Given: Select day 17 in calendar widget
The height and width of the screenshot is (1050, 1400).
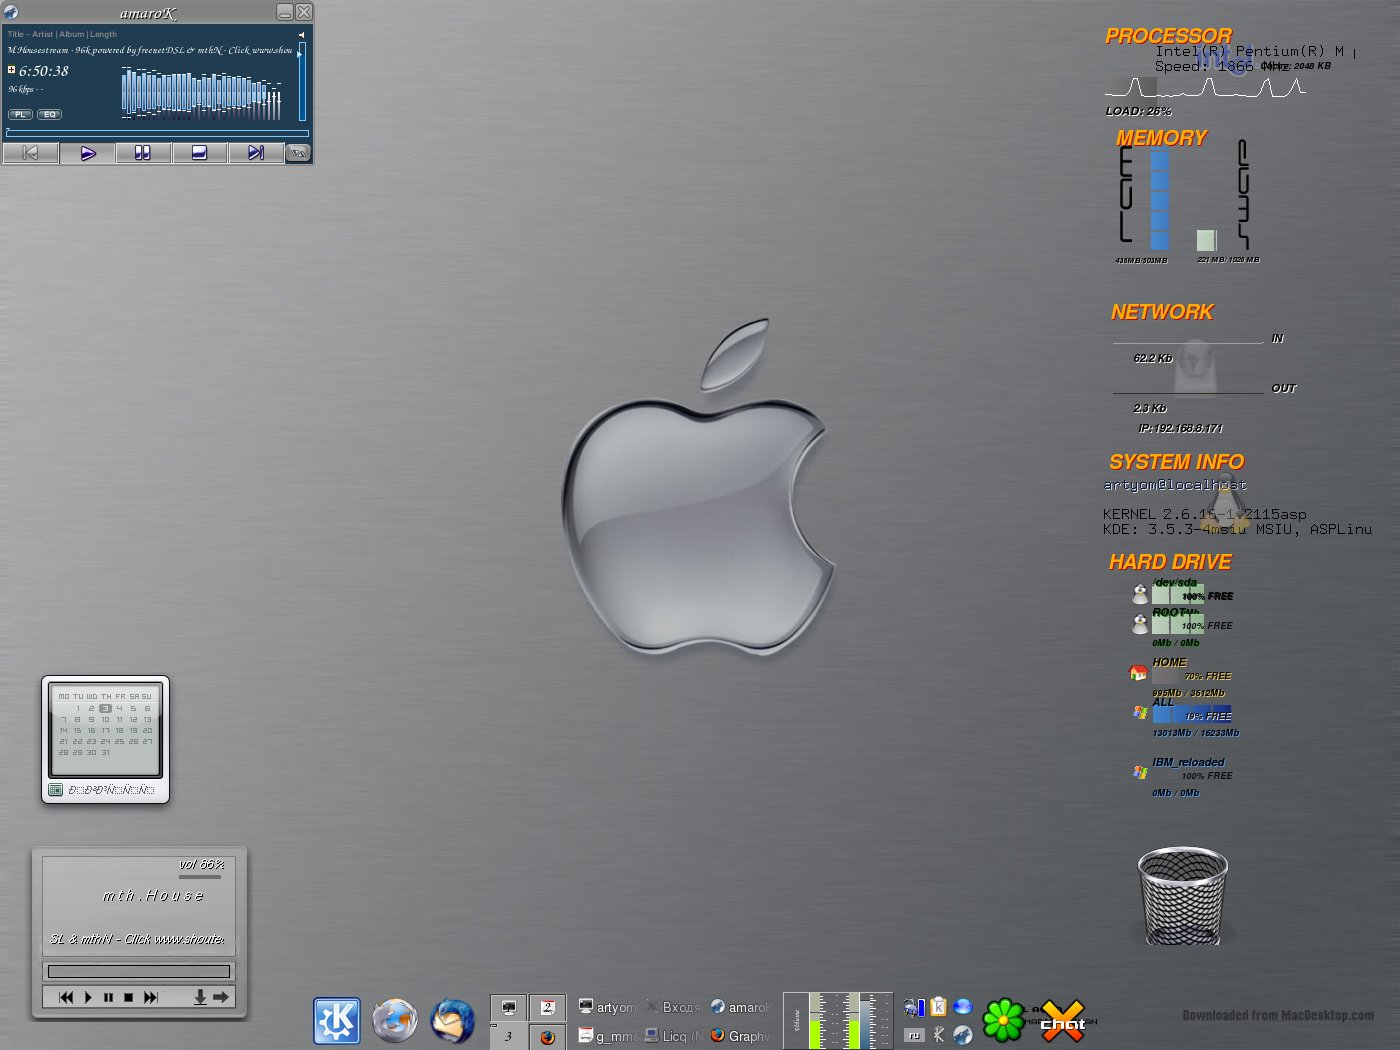Looking at the screenshot, I should (105, 730).
